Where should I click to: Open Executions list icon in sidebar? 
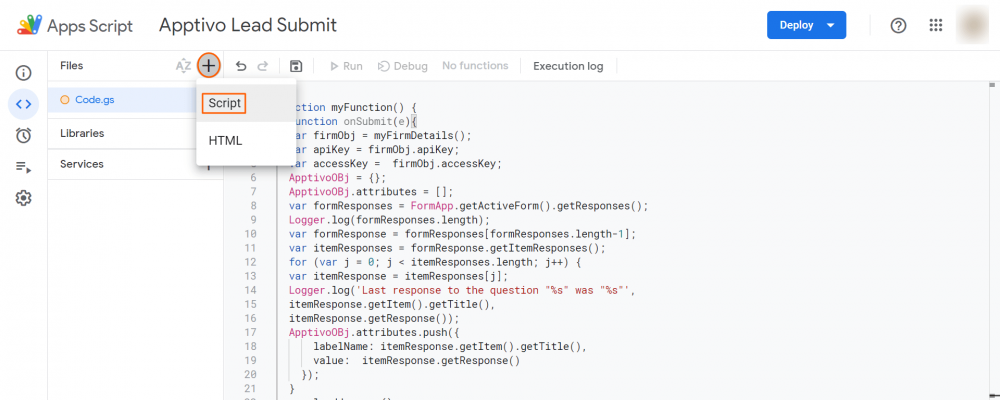click(x=23, y=167)
